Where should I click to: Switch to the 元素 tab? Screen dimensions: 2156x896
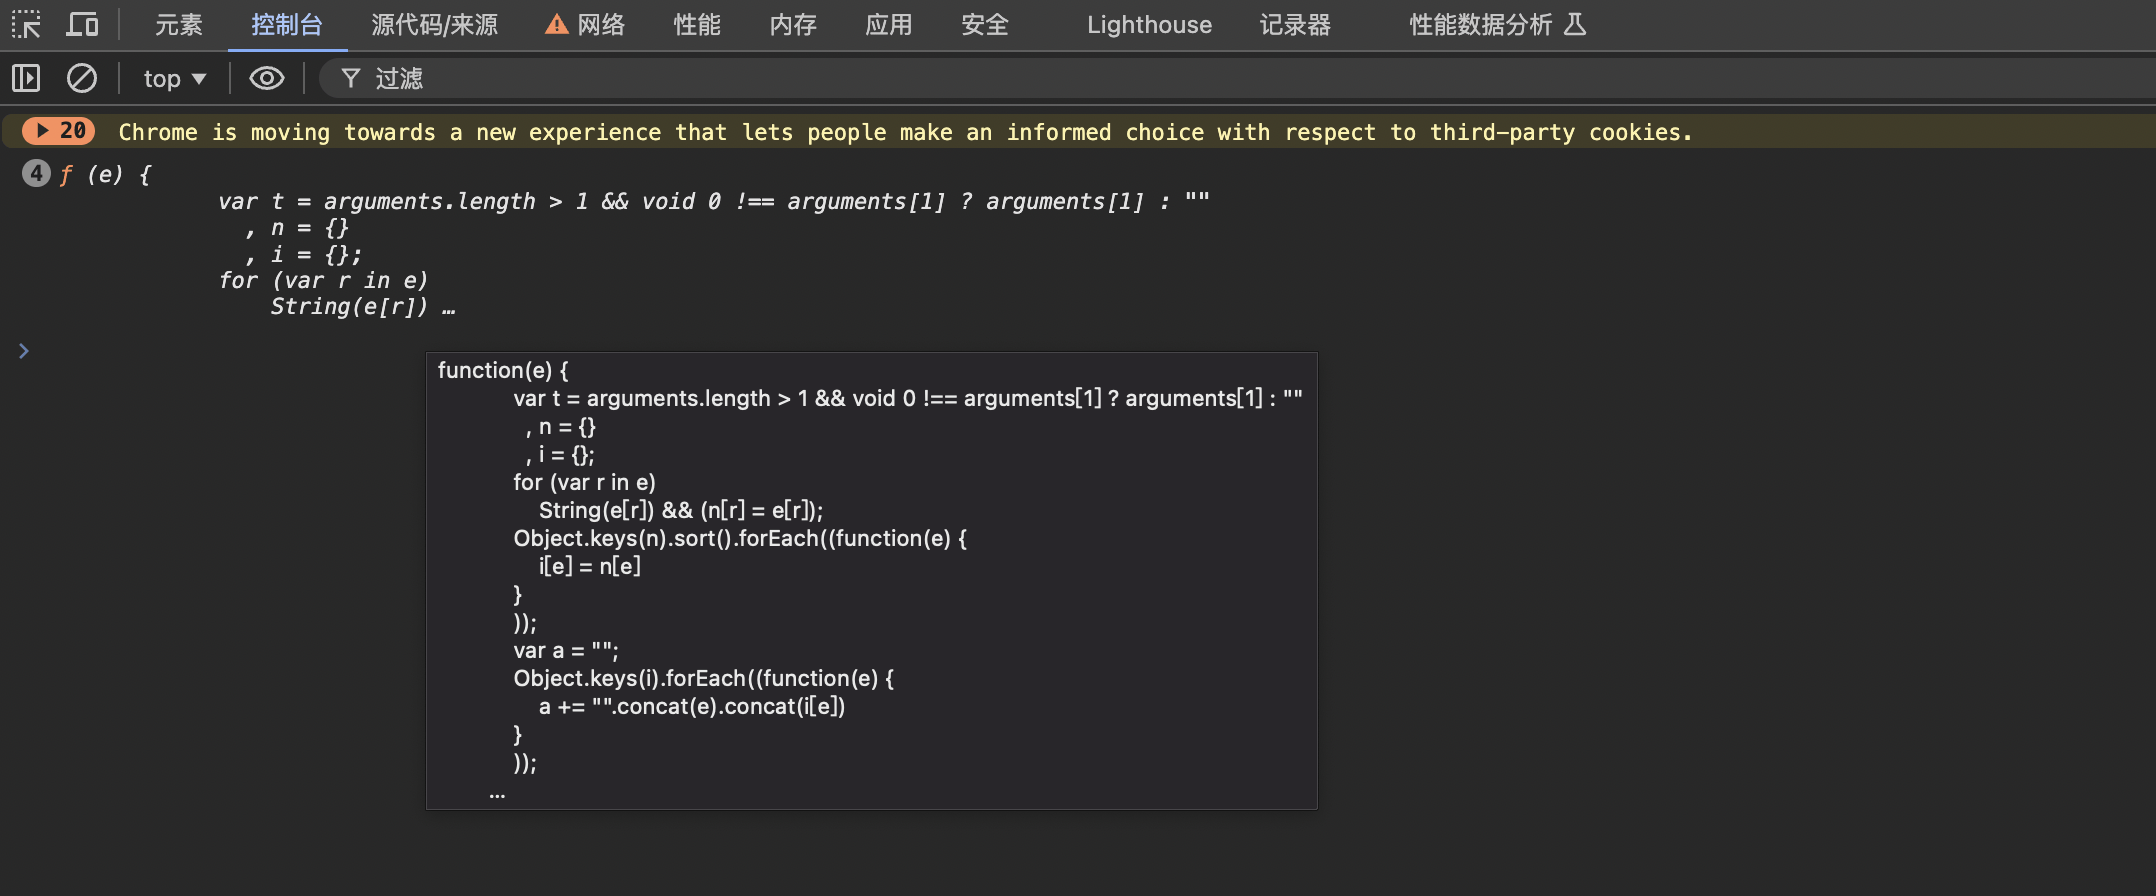click(x=178, y=25)
